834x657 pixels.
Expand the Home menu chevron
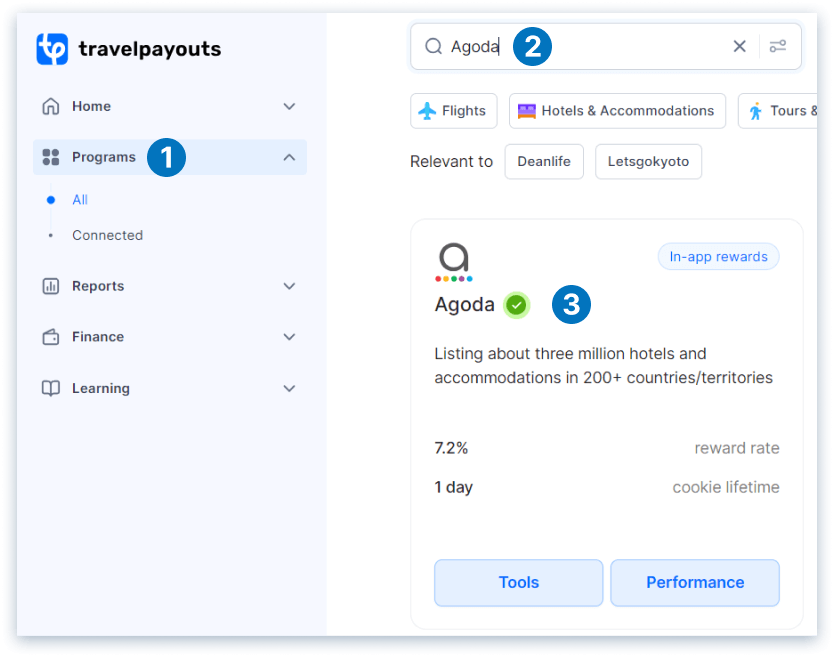pos(289,106)
